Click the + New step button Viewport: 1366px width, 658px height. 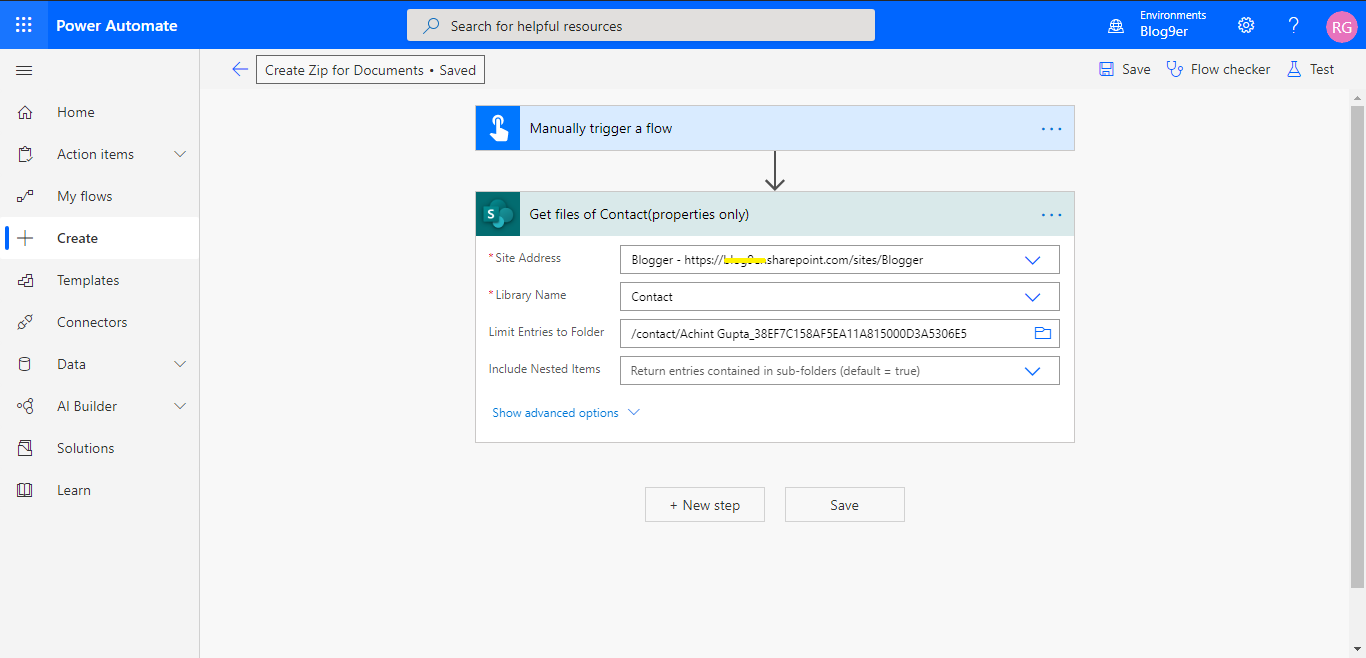click(x=704, y=504)
